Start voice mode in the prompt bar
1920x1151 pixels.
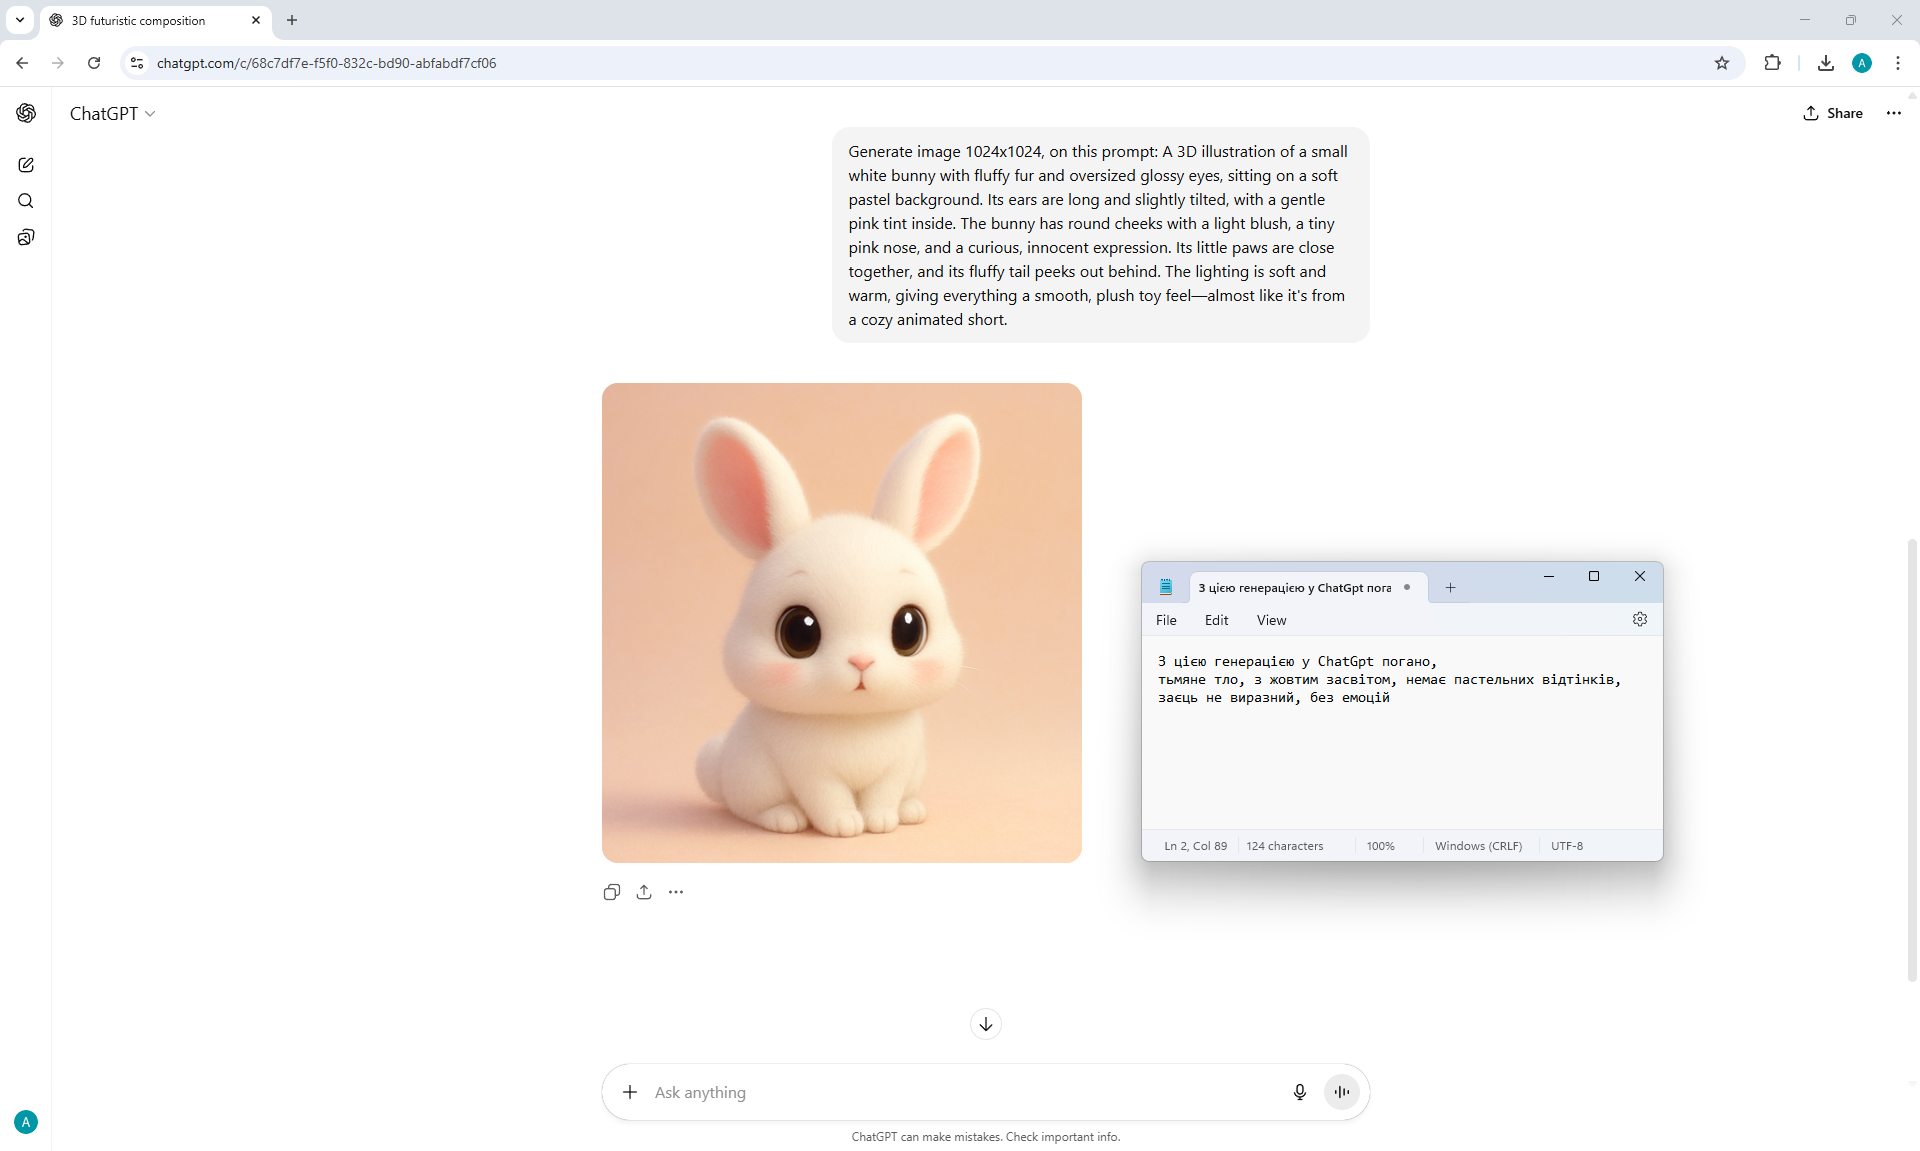[x=1341, y=1092]
